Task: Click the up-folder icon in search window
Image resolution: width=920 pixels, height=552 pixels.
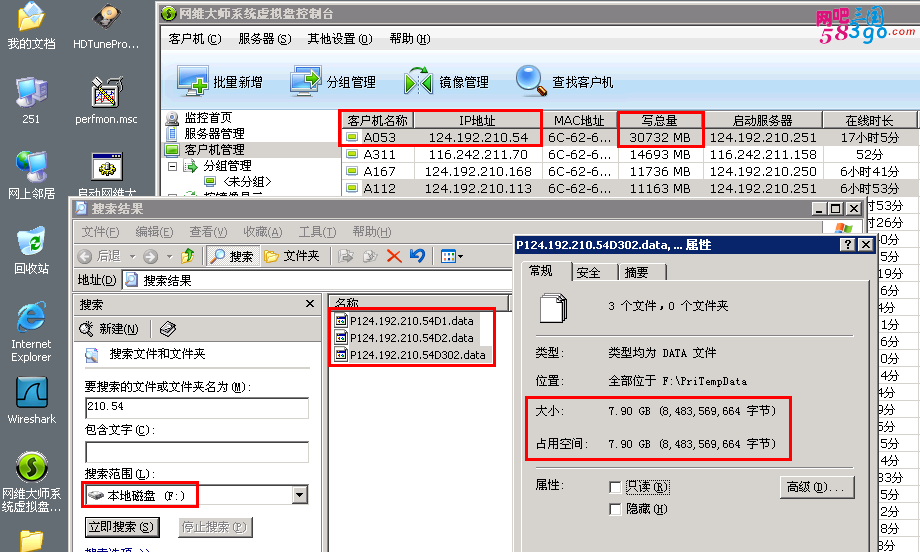Action: (x=188, y=256)
